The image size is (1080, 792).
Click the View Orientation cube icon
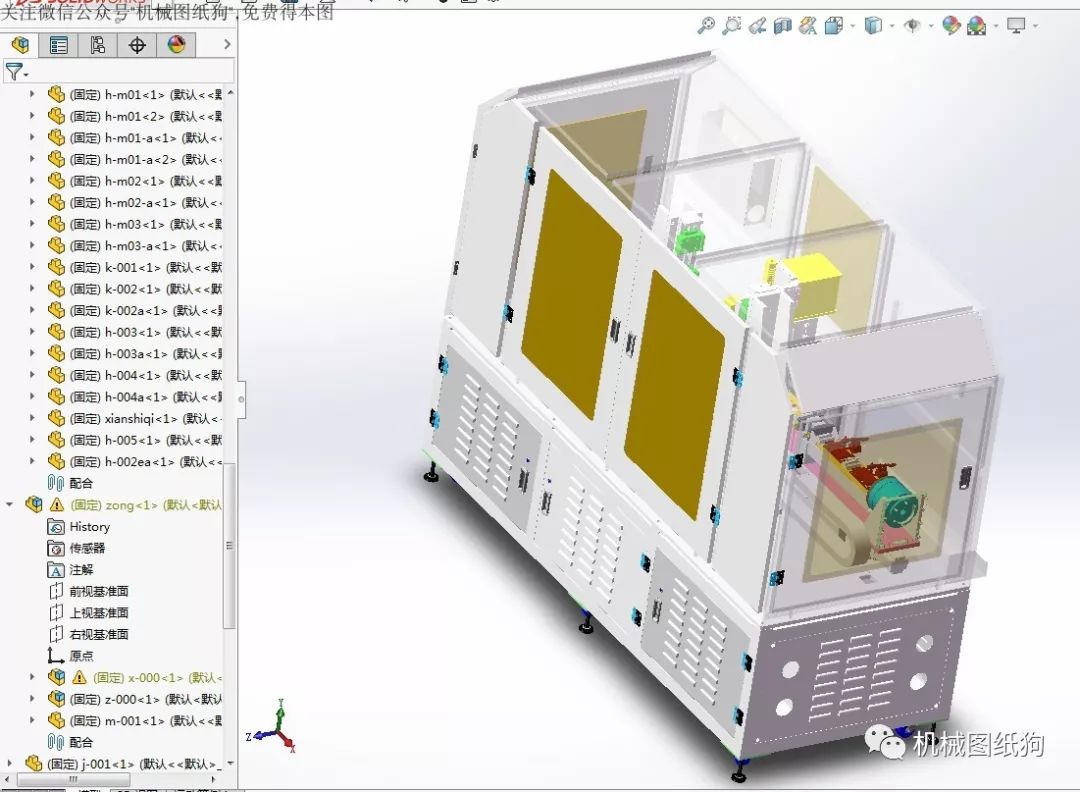(834, 26)
